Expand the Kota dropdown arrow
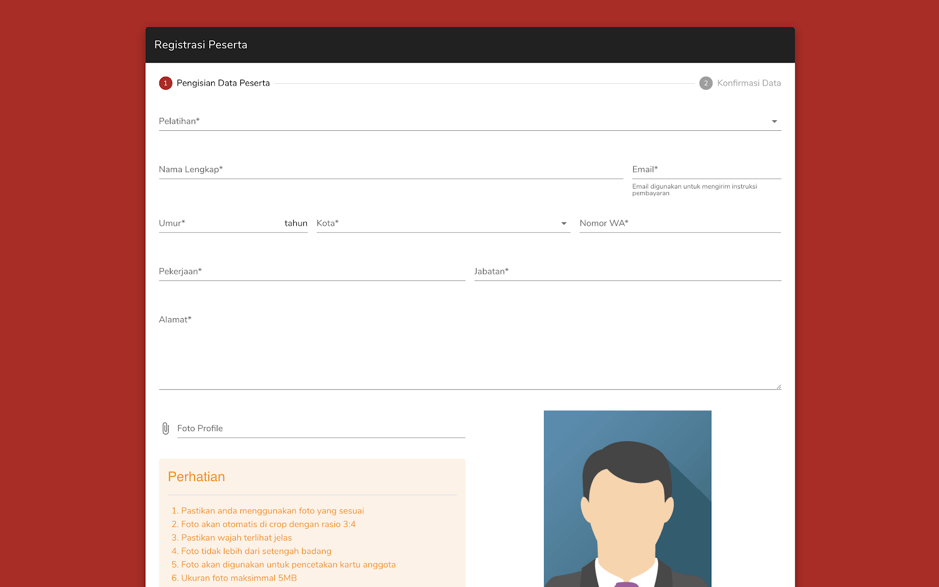This screenshot has height=587, width=939. tap(563, 224)
